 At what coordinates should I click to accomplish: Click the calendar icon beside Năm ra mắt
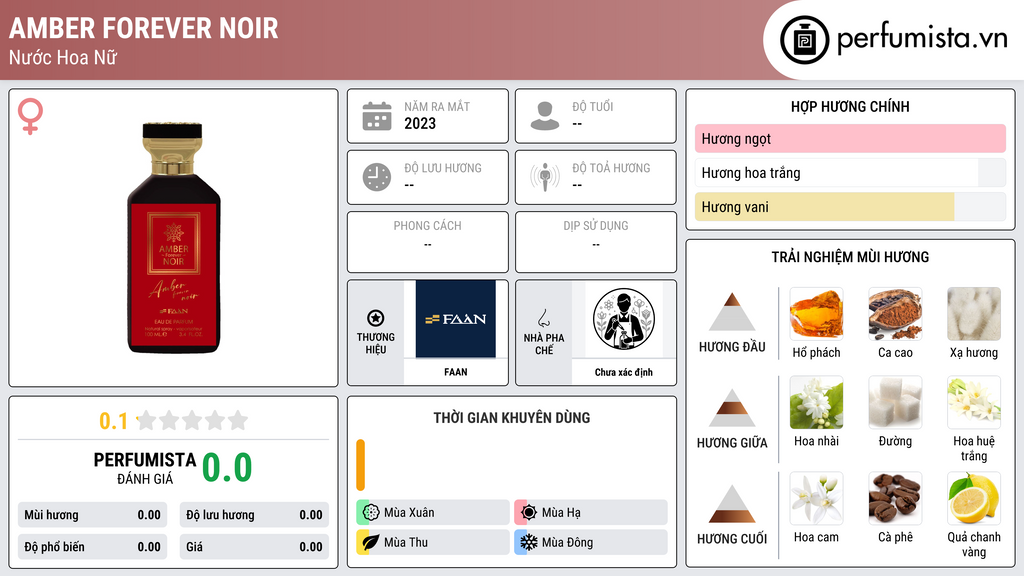(377, 116)
